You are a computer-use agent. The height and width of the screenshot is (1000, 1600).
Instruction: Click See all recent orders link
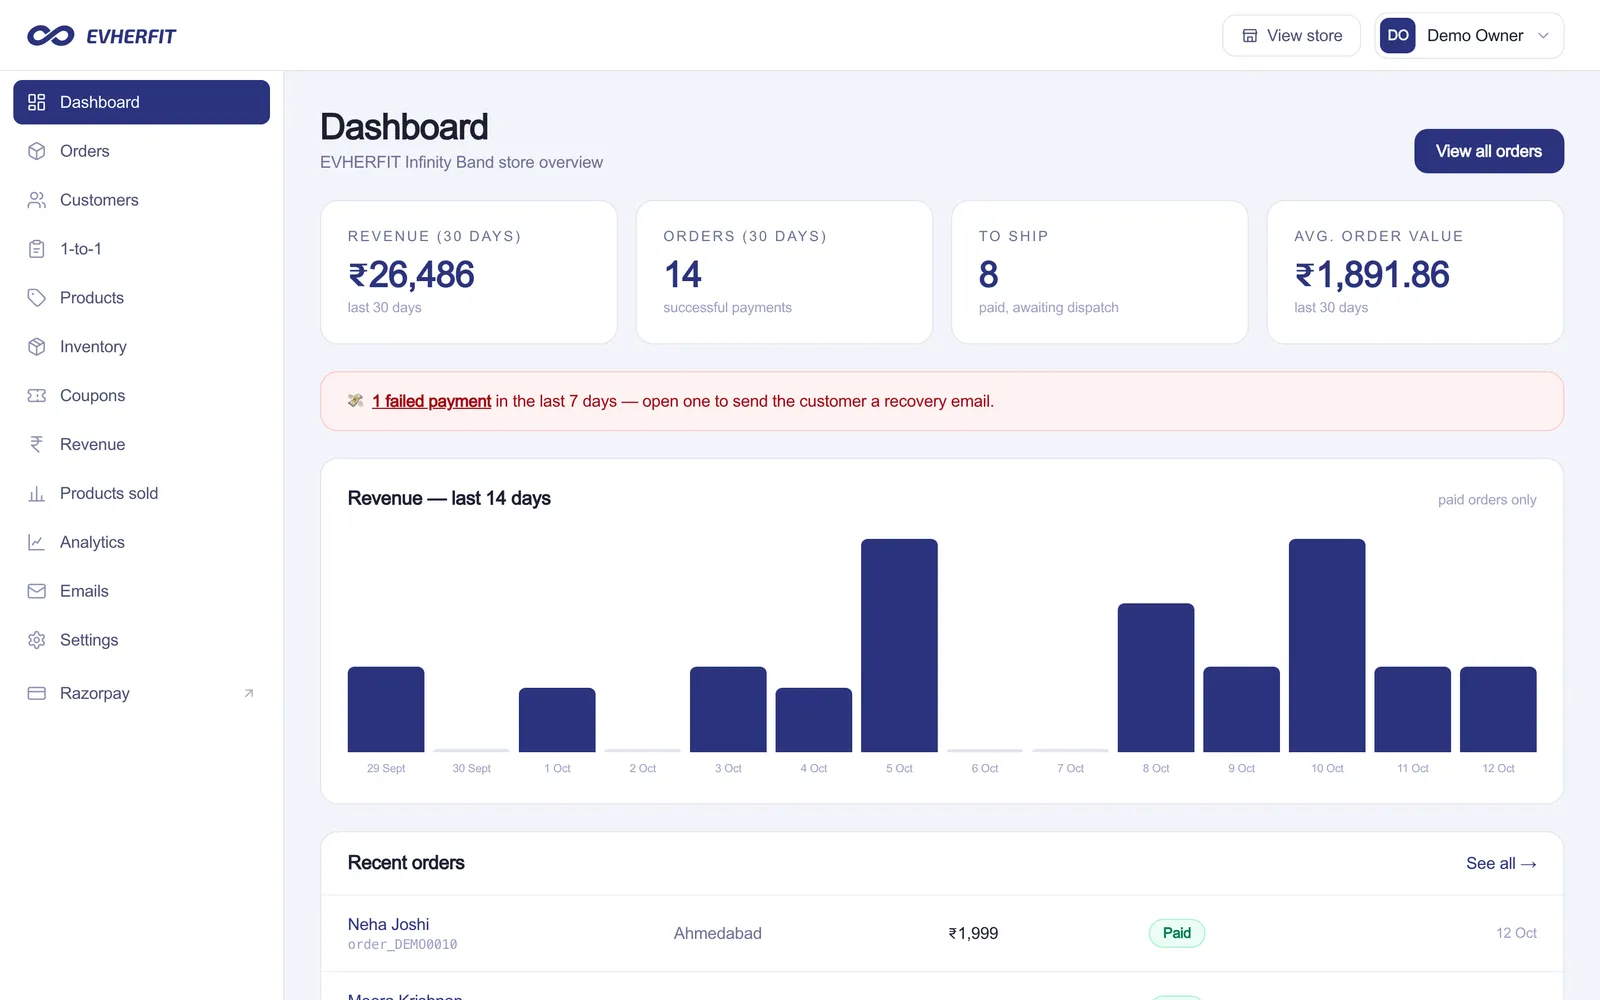[x=1501, y=864]
